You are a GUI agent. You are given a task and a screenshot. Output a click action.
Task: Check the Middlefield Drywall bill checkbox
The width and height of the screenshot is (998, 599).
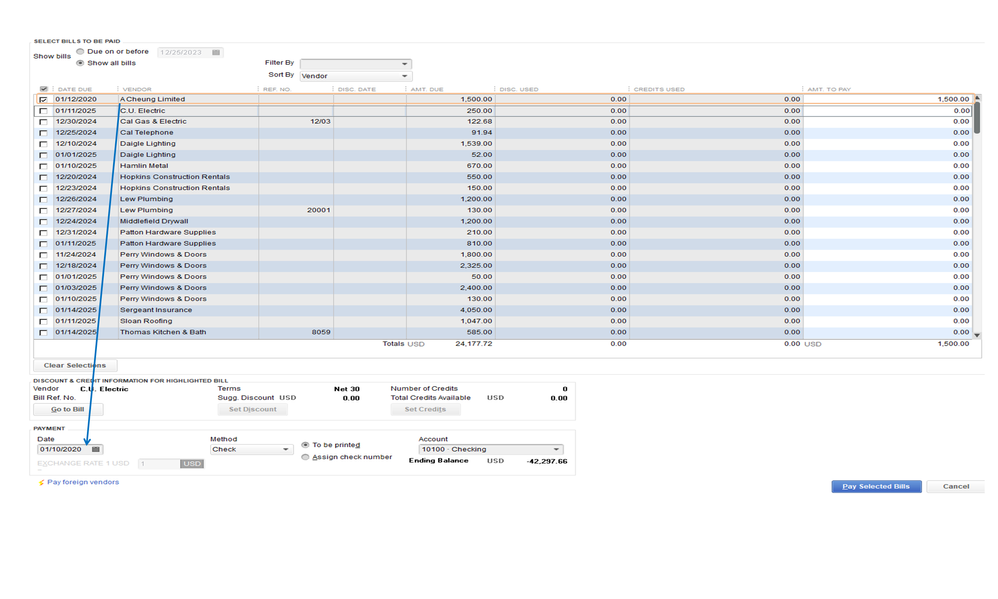pyautogui.click(x=43, y=222)
